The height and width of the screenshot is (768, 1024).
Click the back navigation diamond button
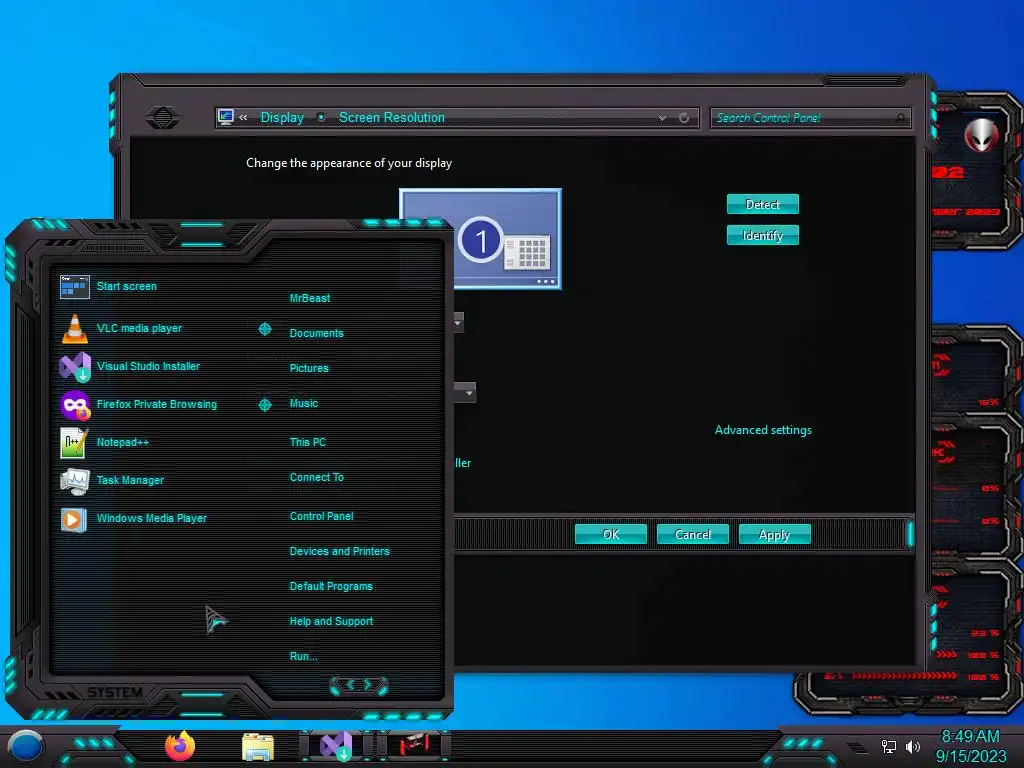click(163, 118)
